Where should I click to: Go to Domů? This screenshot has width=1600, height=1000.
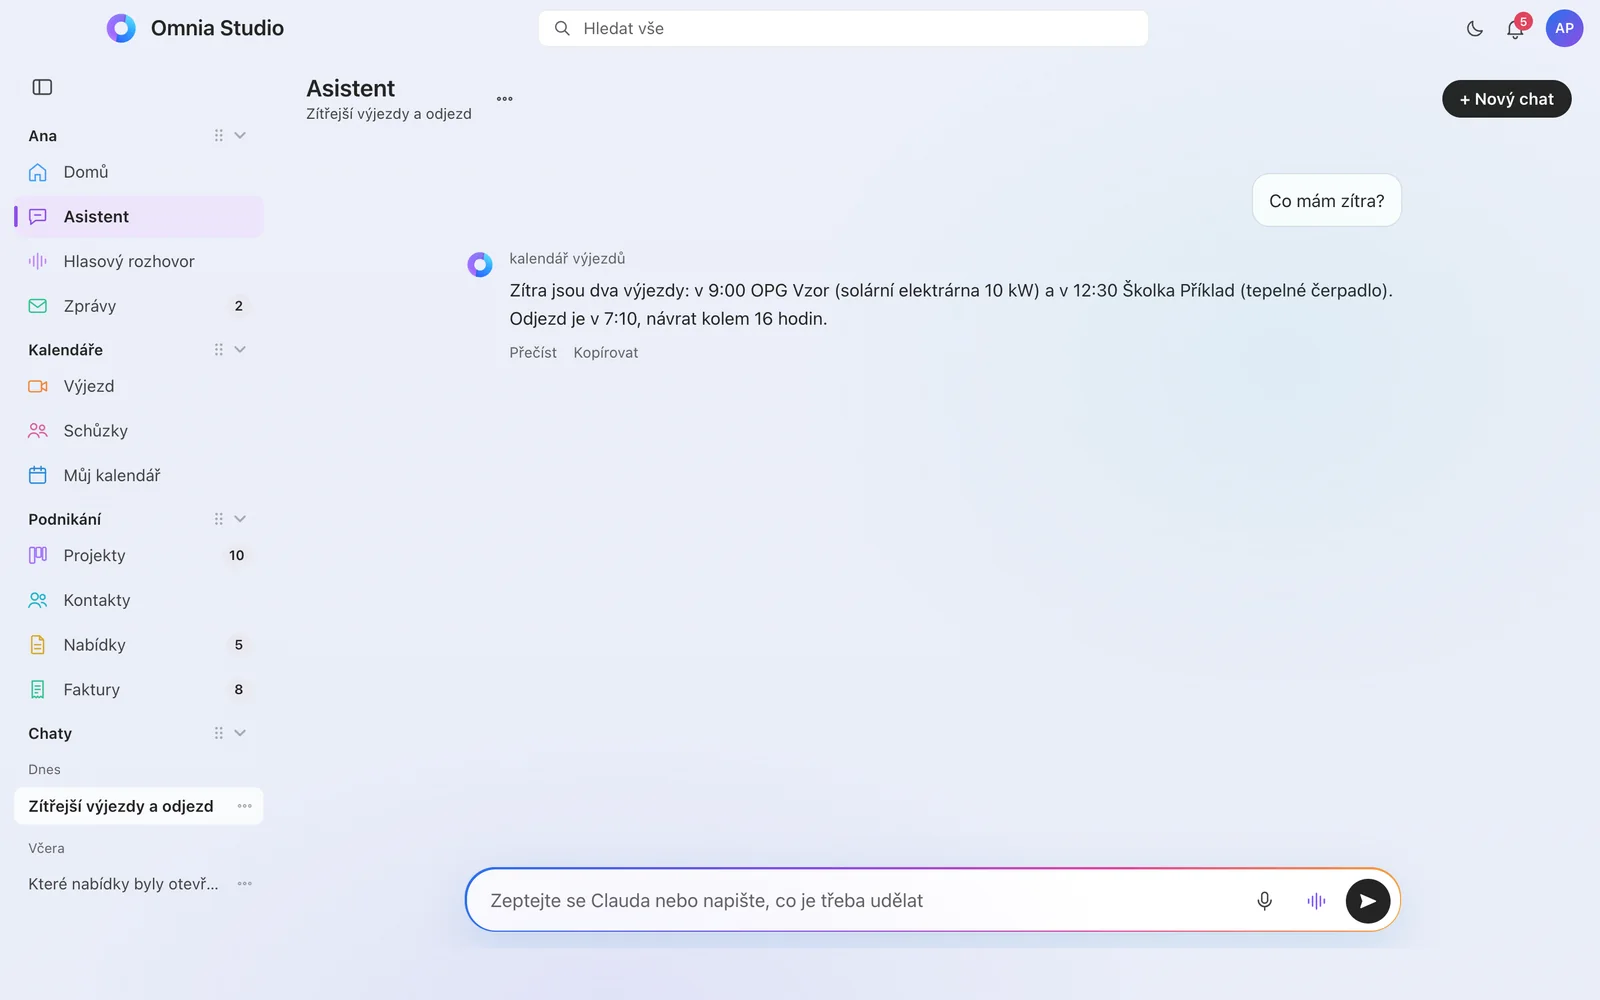point(139,172)
